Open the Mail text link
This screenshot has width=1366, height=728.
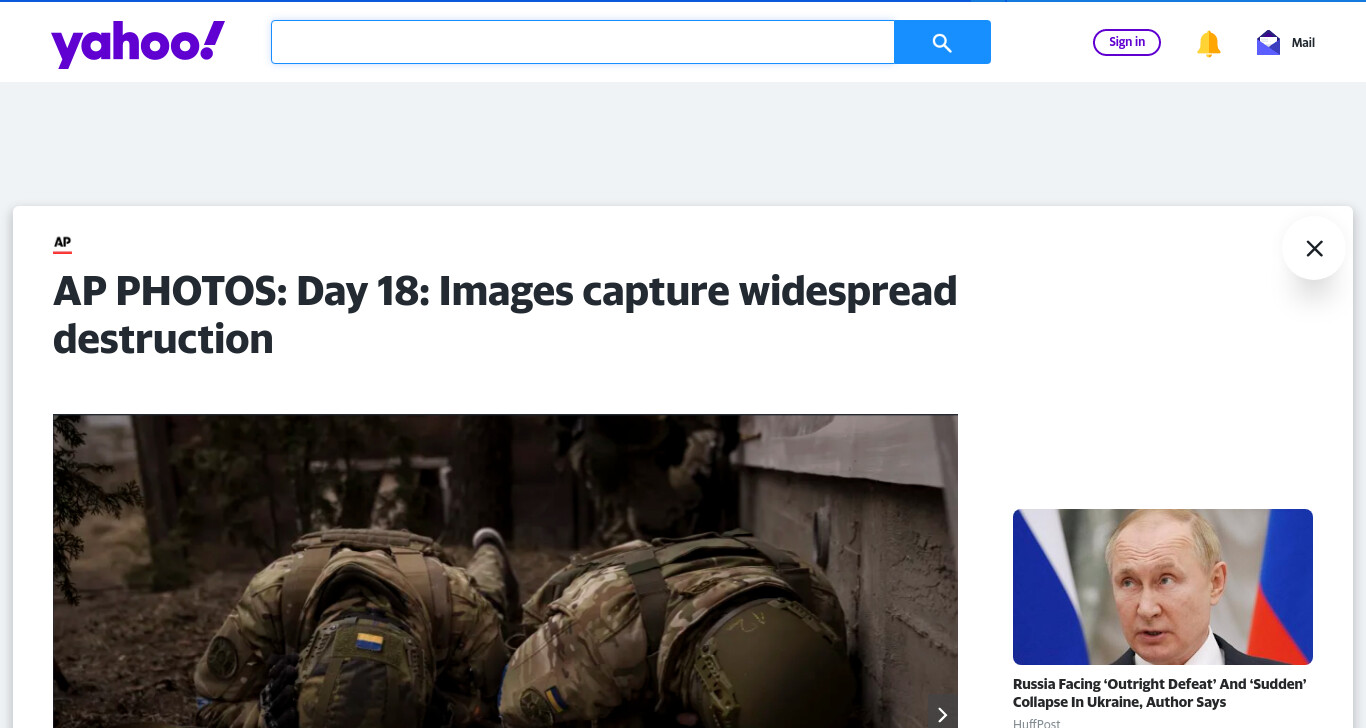pos(1303,43)
